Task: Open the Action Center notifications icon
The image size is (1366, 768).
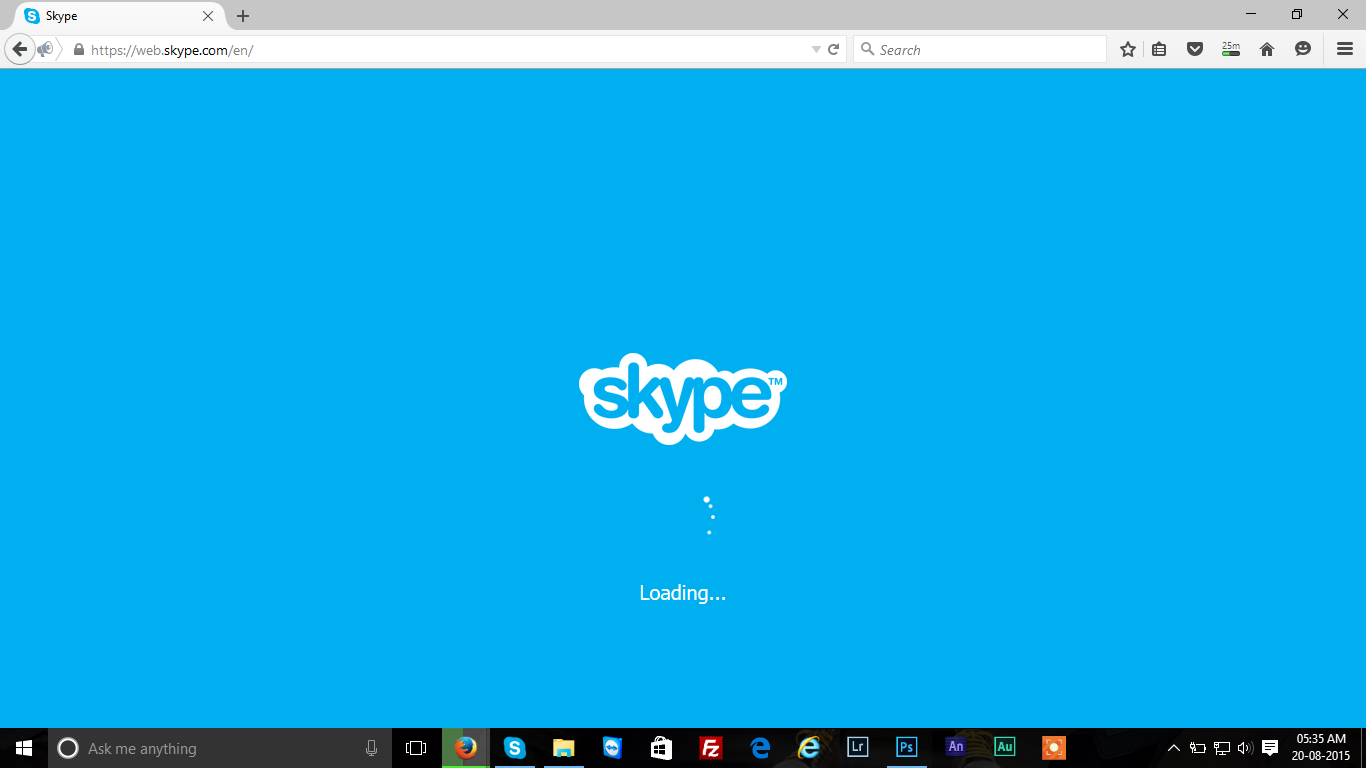Action: [x=1270, y=748]
